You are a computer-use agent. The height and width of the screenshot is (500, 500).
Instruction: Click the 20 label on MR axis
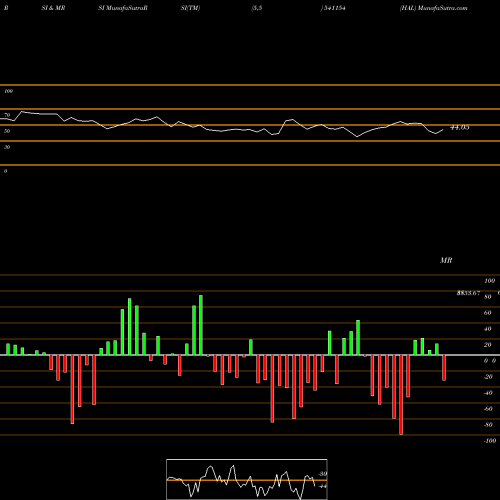488,345
